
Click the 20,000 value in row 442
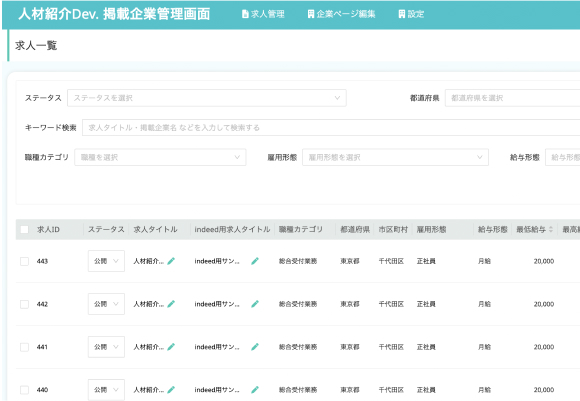point(544,304)
